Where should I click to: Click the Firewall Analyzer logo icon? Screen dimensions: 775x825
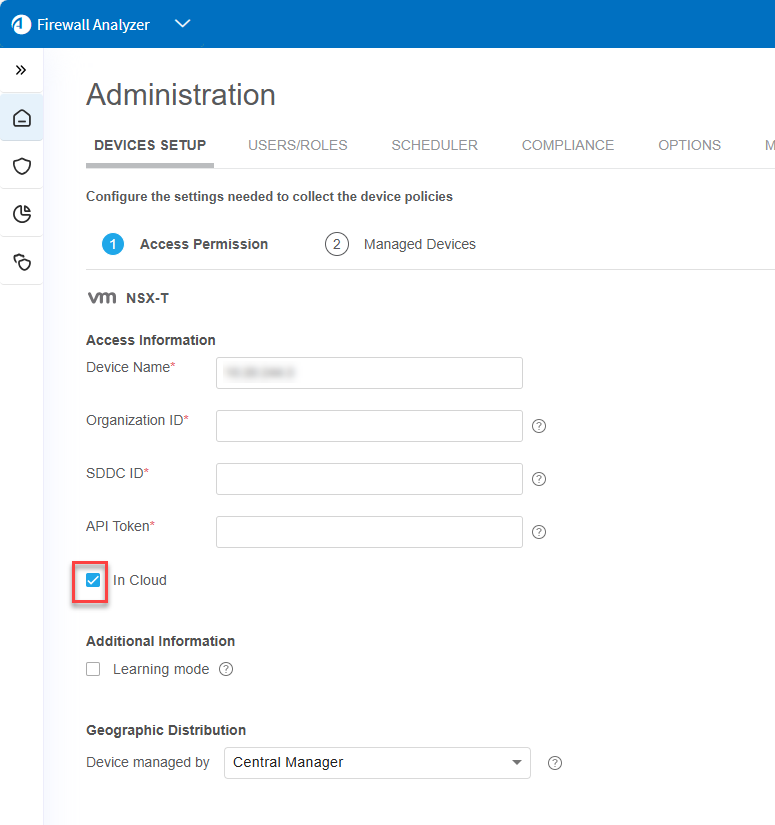click(21, 24)
